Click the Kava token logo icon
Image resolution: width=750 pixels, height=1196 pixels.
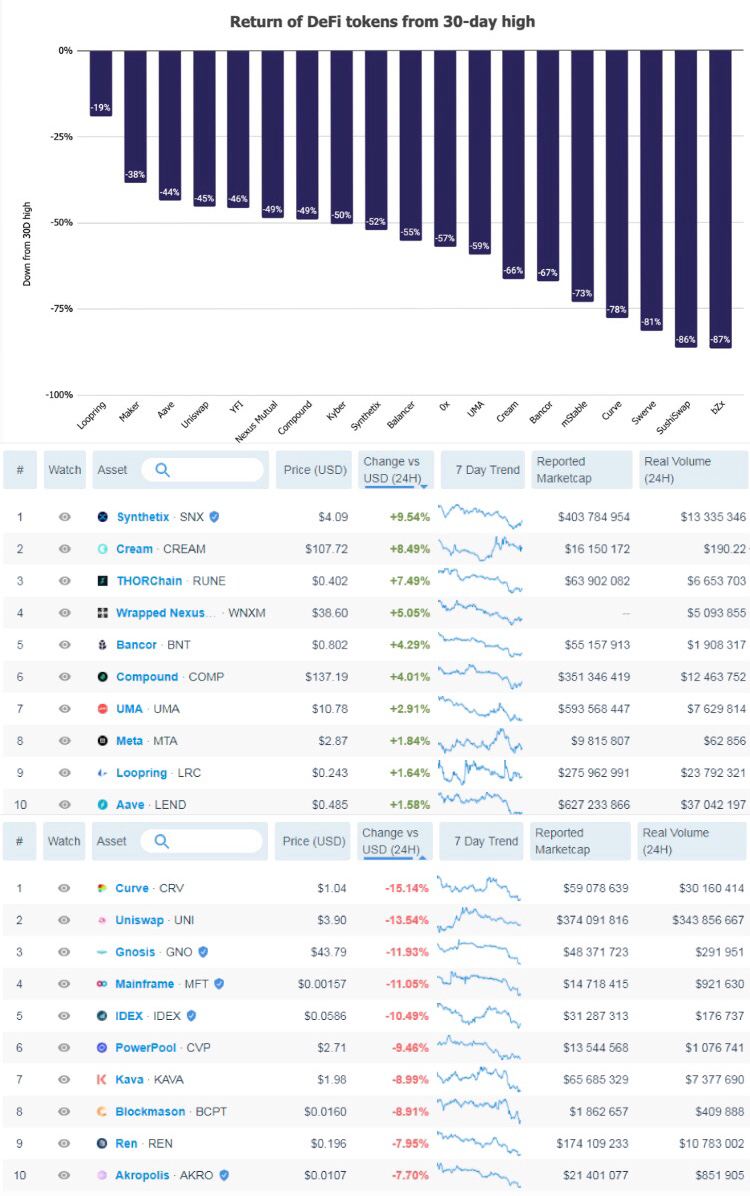point(102,1080)
